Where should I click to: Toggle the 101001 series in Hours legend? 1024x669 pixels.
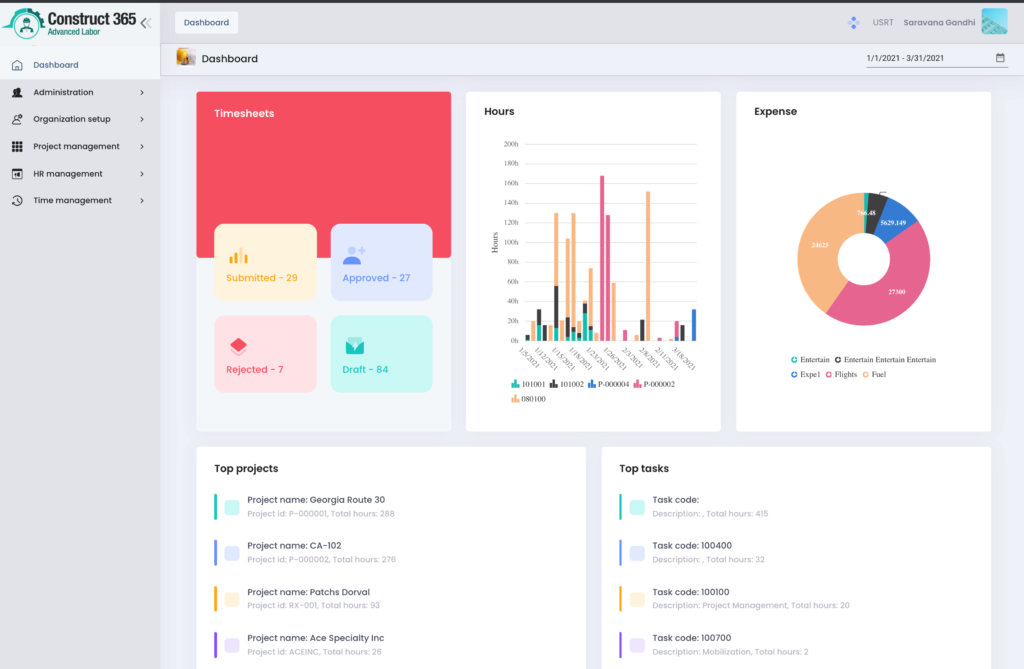pos(529,383)
